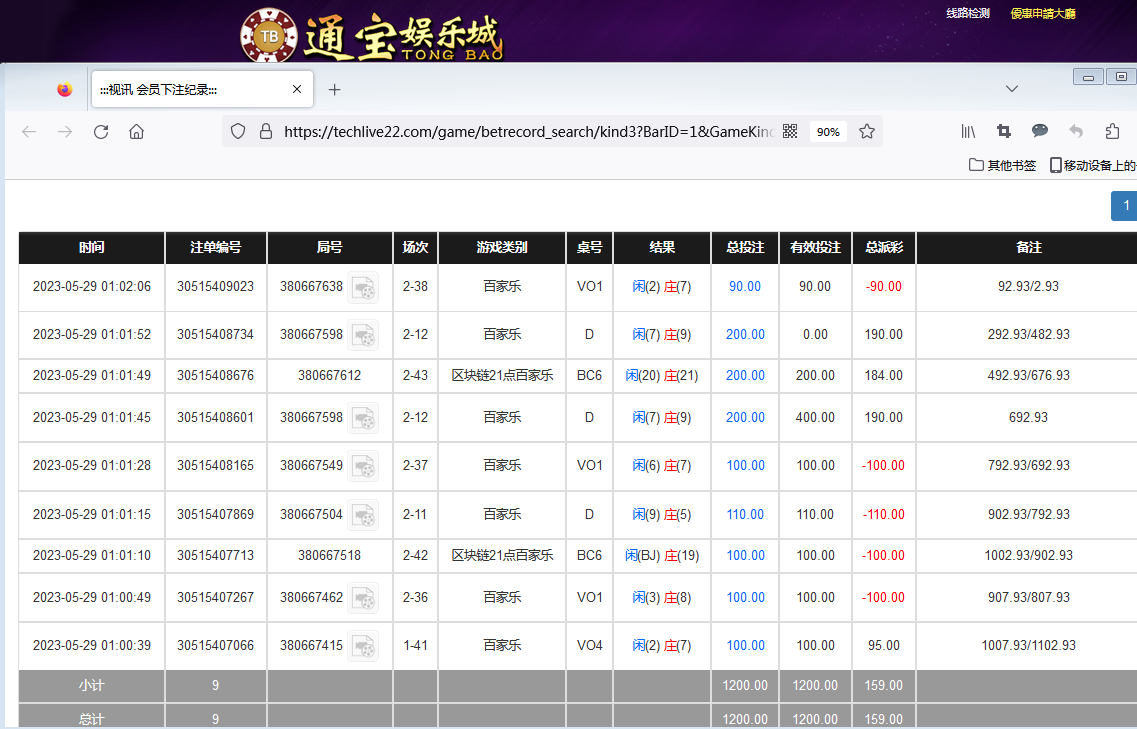Viewport: 1137px width, 729px height.
Task: Open 移动设备上的 bookmarks
Action: [x=1093, y=165]
